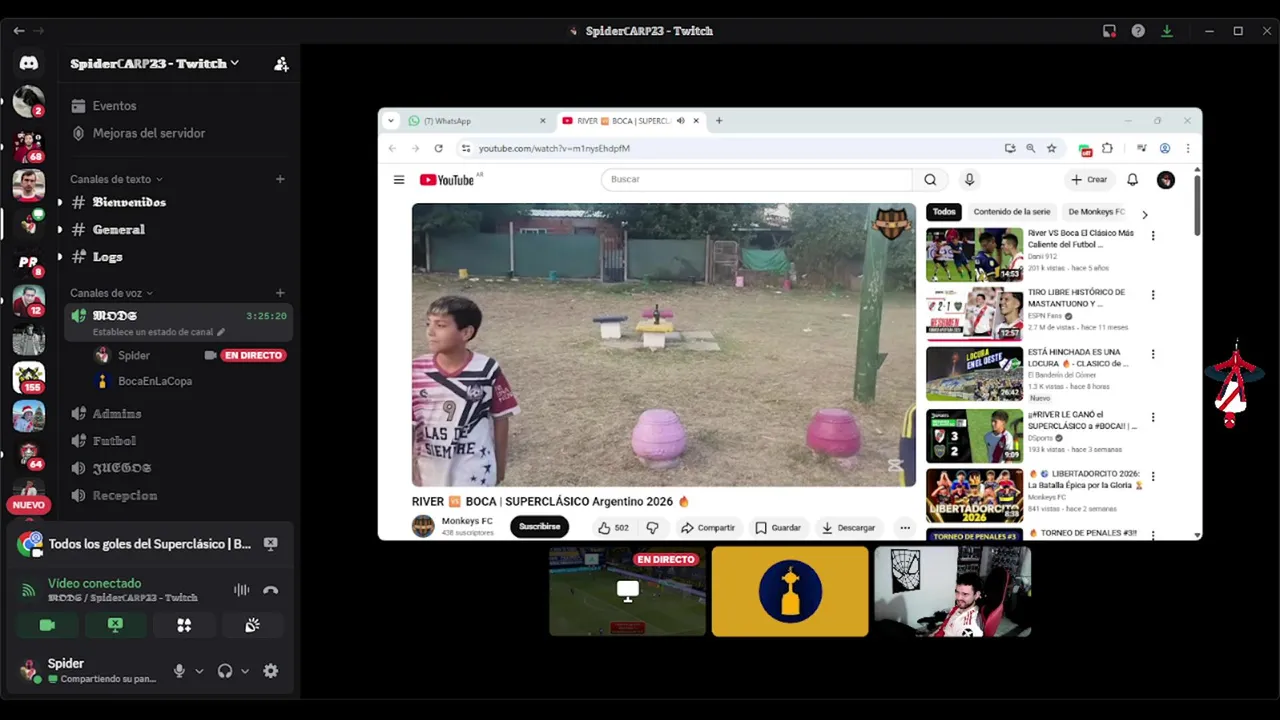Open new tab in the shared browser
This screenshot has width=1280, height=720.
pos(718,121)
